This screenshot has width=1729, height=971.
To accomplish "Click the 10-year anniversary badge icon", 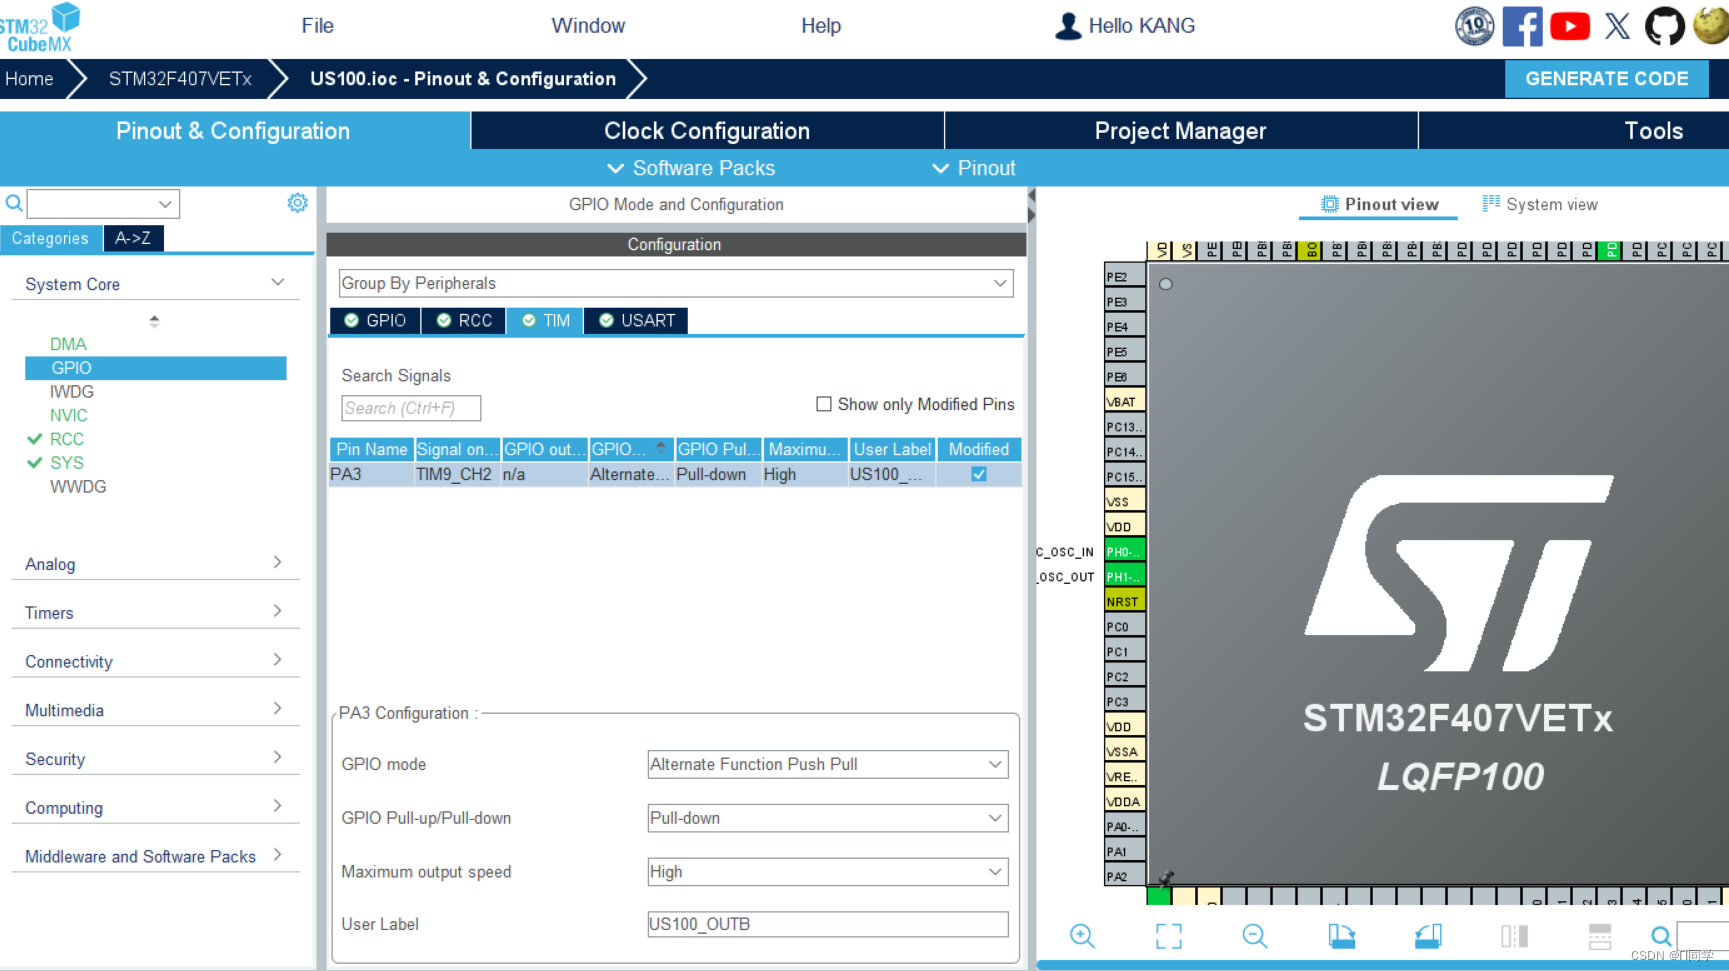I will 1475,26.
